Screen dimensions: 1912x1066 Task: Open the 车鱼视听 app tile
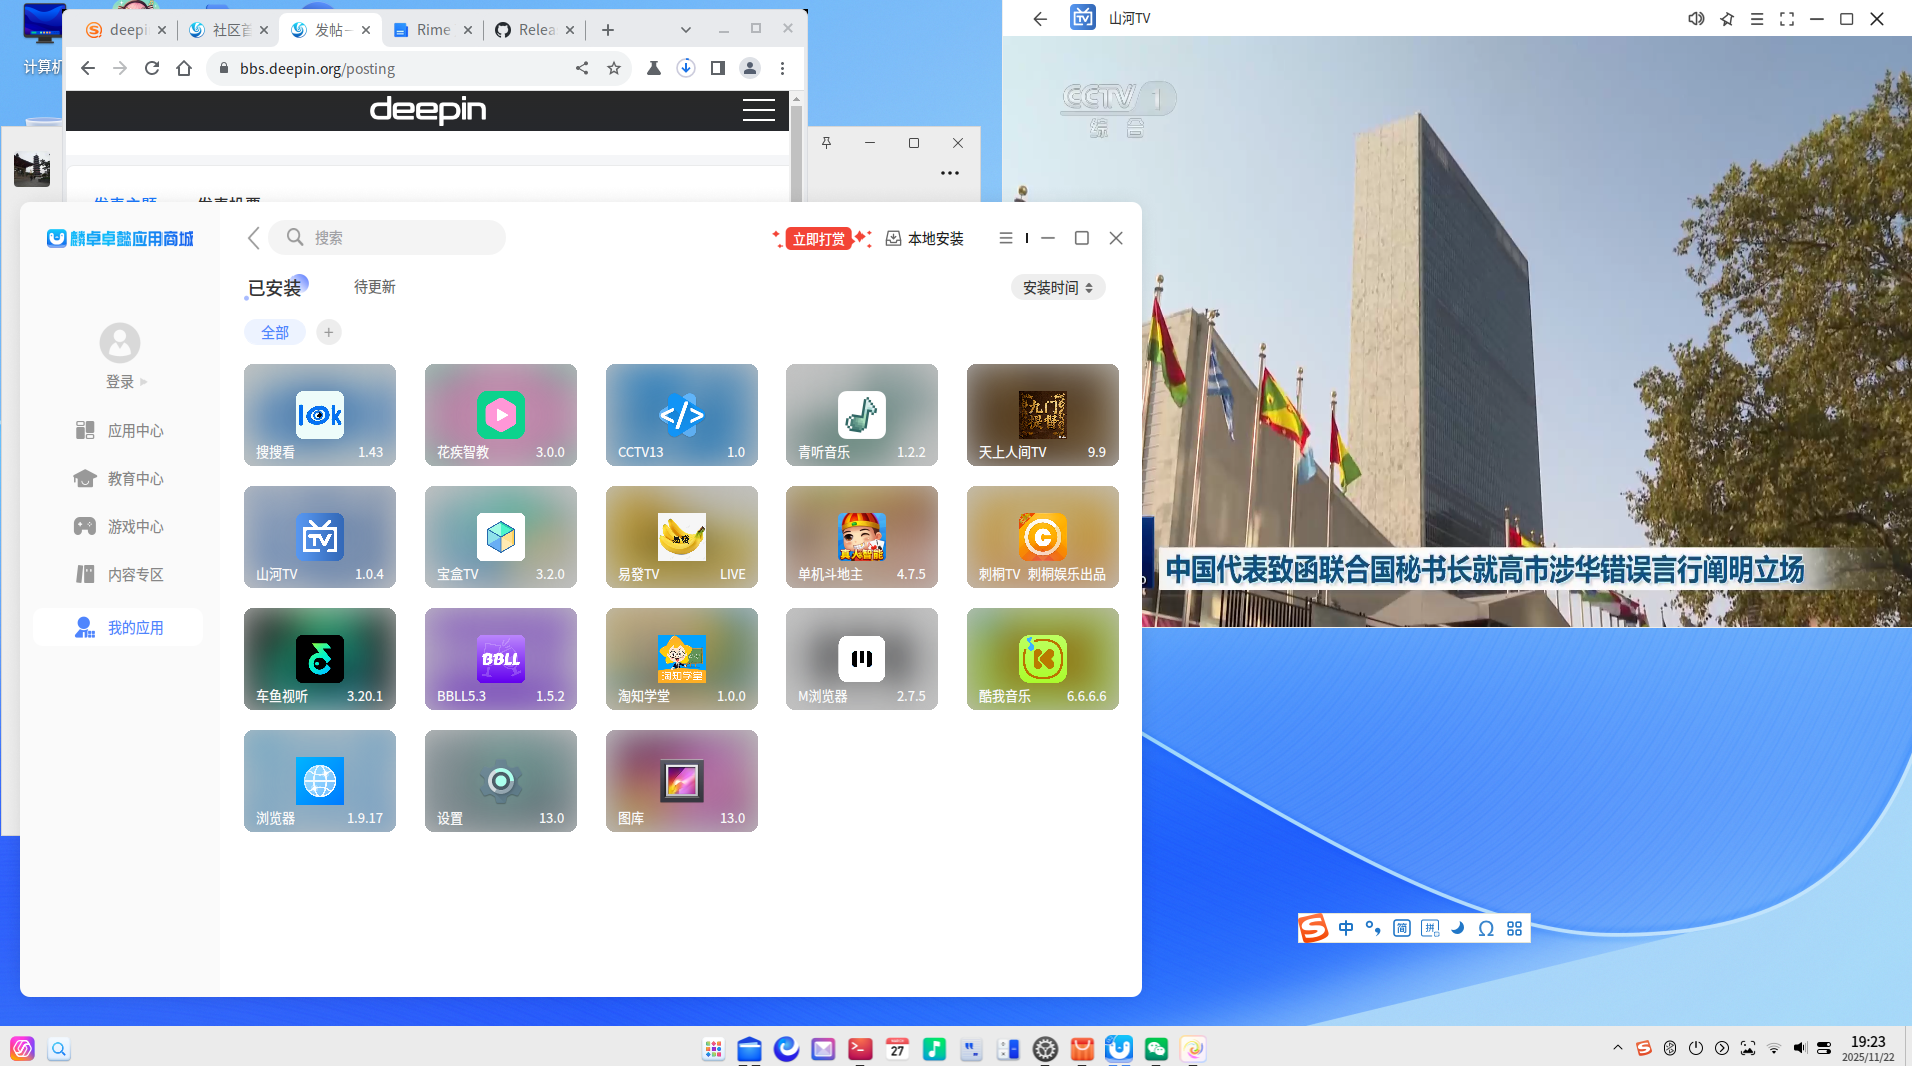point(320,659)
